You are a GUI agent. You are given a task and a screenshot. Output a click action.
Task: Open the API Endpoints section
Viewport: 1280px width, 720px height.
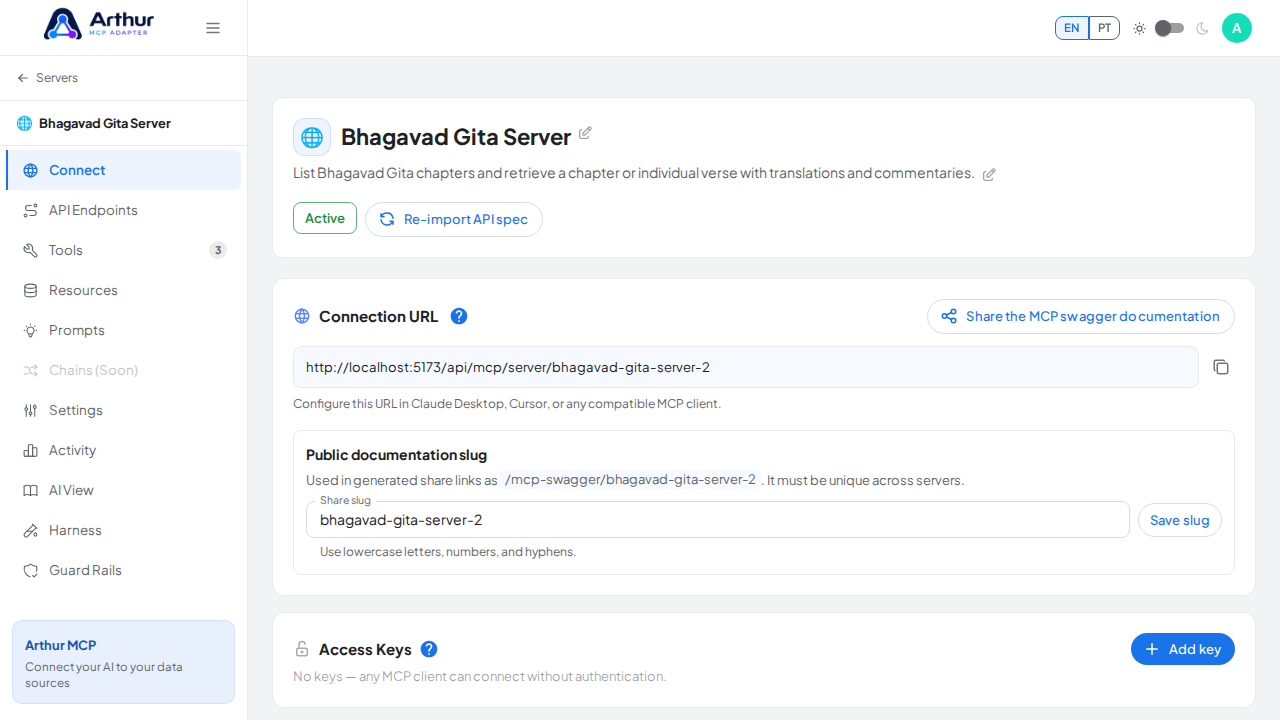(x=124, y=210)
